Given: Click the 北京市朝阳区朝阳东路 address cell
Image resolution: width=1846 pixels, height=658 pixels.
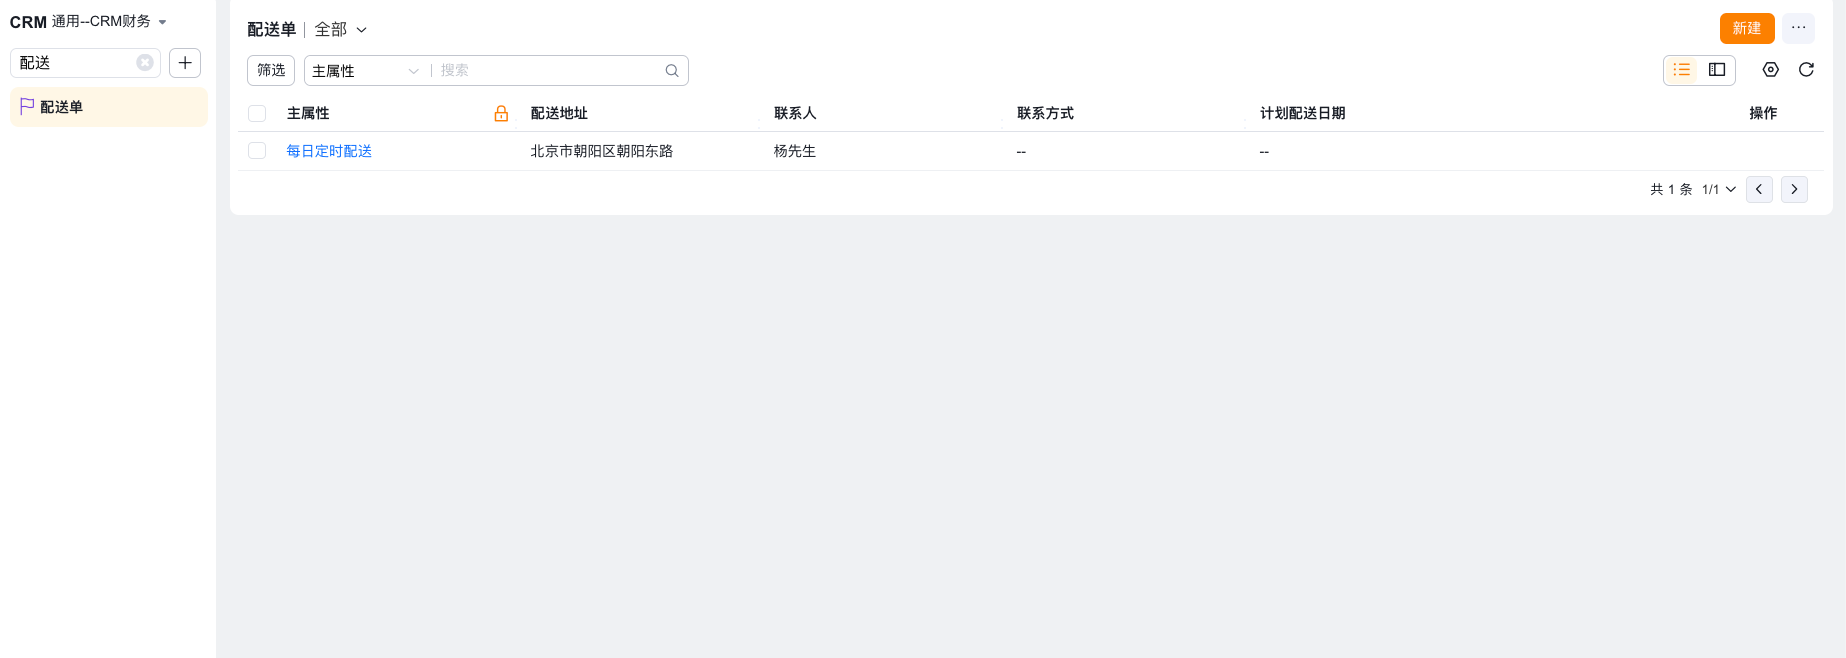Looking at the screenshot, I should [601, 151].
